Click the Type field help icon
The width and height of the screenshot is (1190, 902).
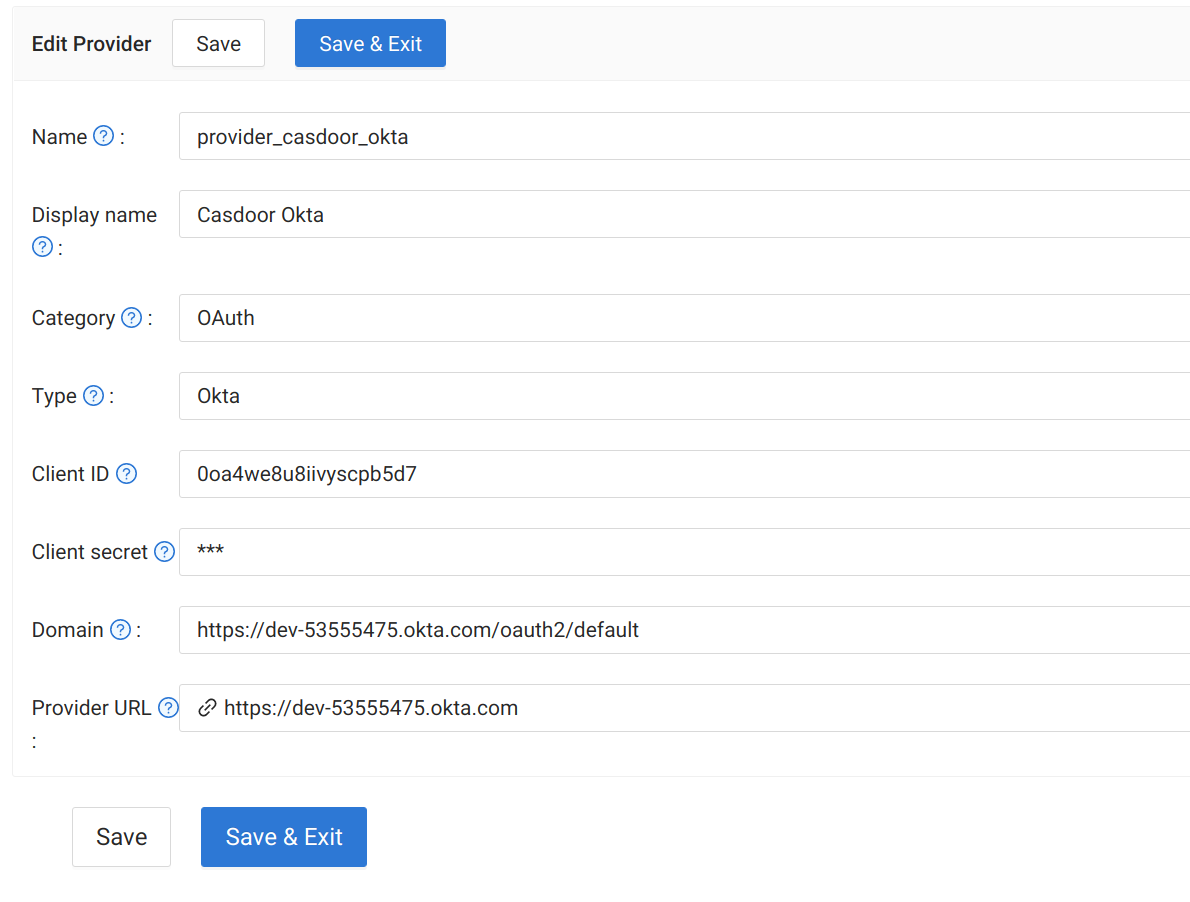point(93,395)
